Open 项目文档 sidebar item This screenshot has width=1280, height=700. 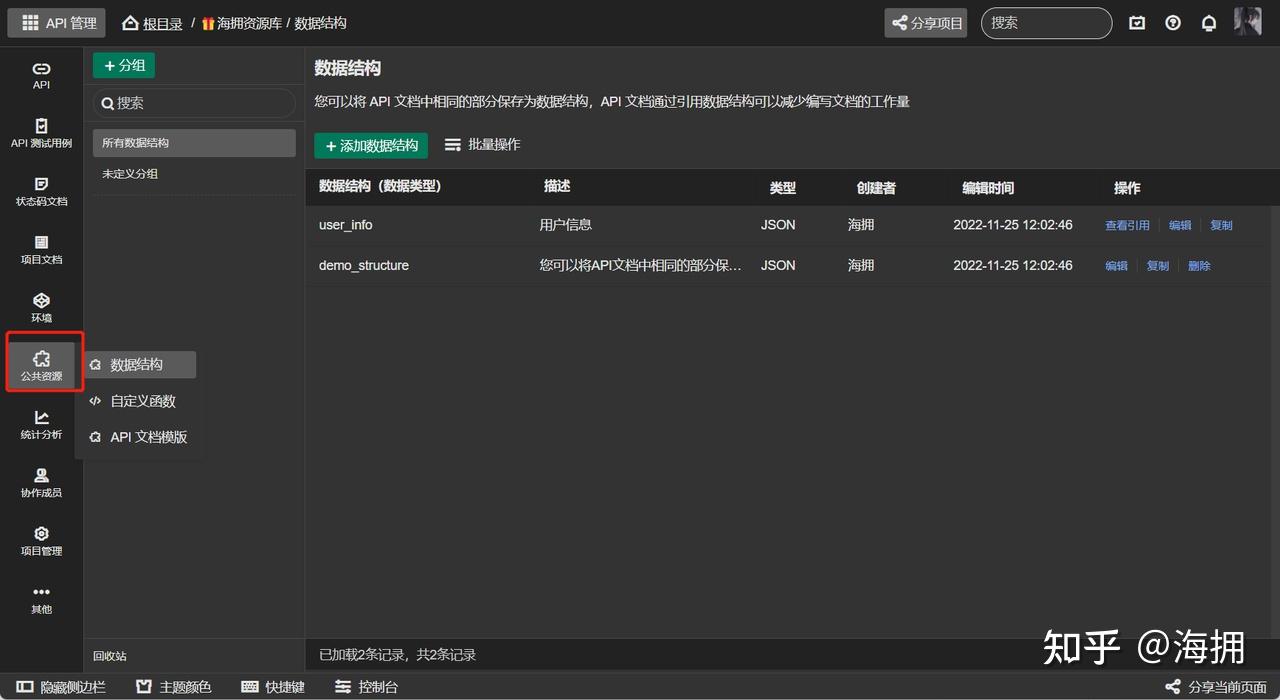(41, 250)
